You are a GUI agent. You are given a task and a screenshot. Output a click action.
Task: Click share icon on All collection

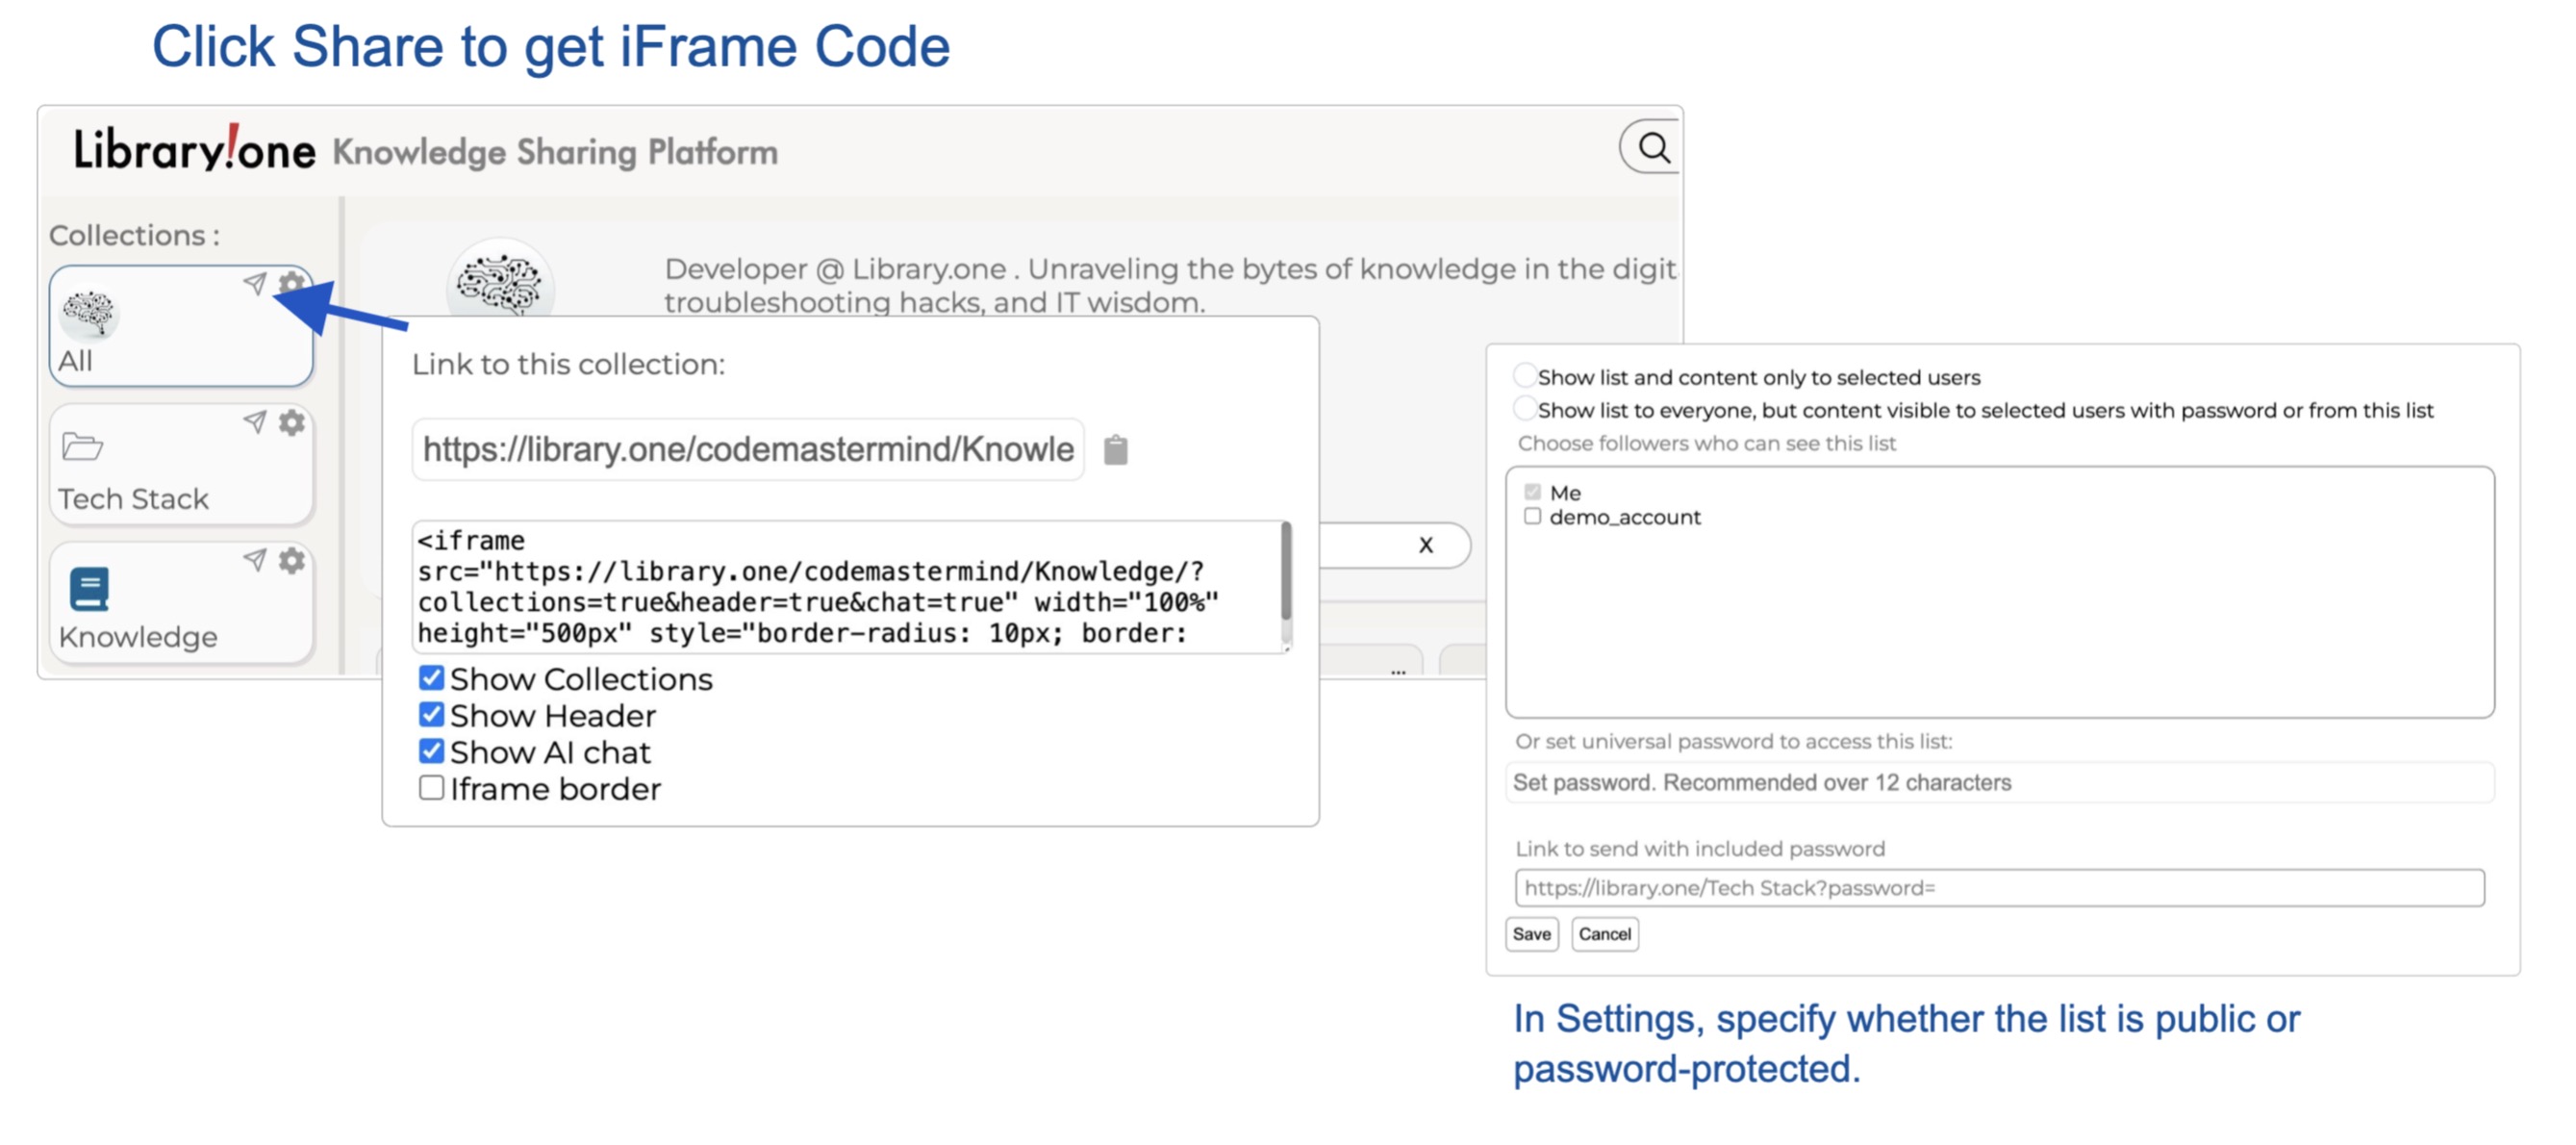coord(255,284)
